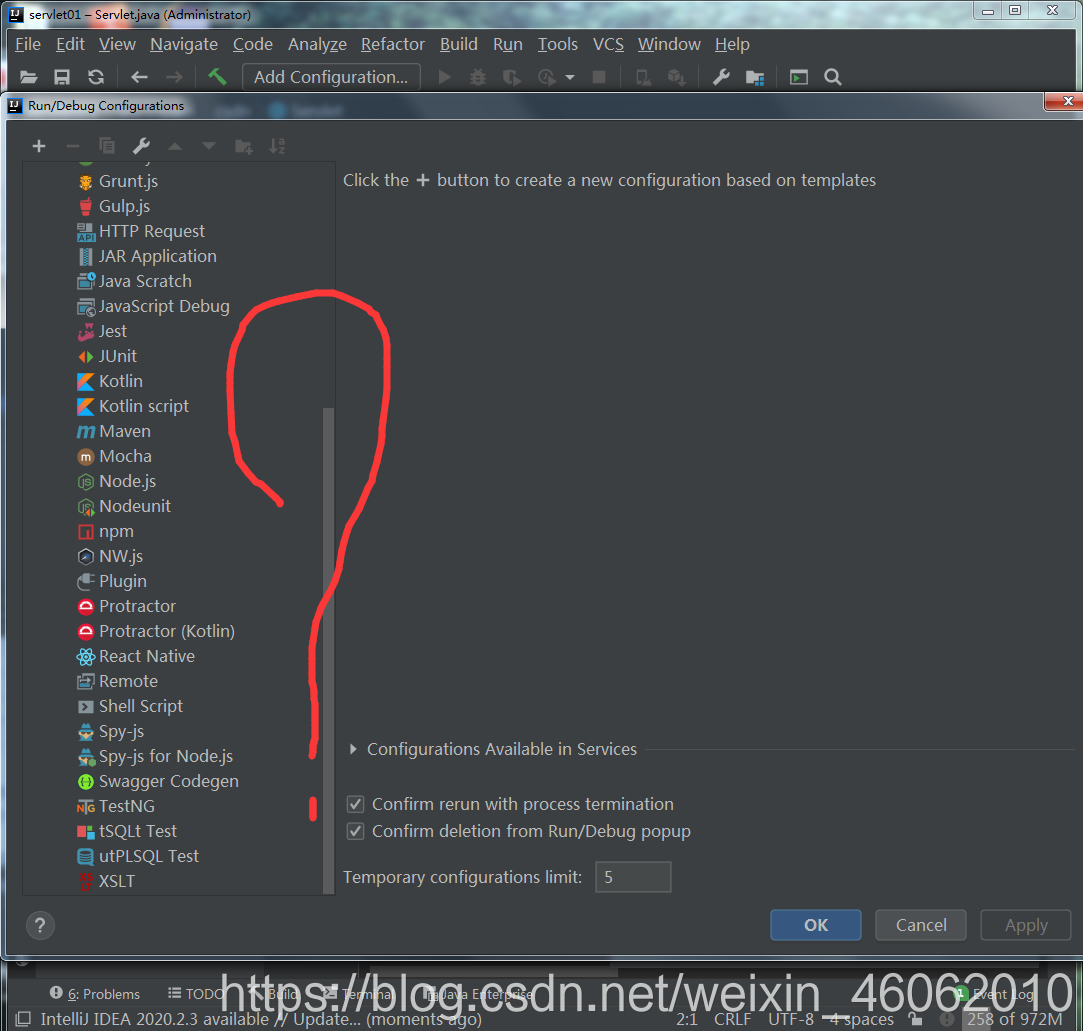Open Project Structure folder icon
This screenshot has width=1083, height=1031.
pos(755,77)
